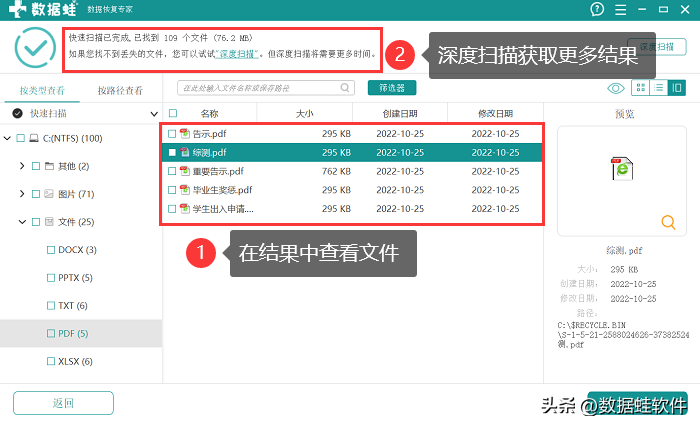Sort by 修改日期 column header
Viewport: 700px width, 427px height.
tap(496, 113)
